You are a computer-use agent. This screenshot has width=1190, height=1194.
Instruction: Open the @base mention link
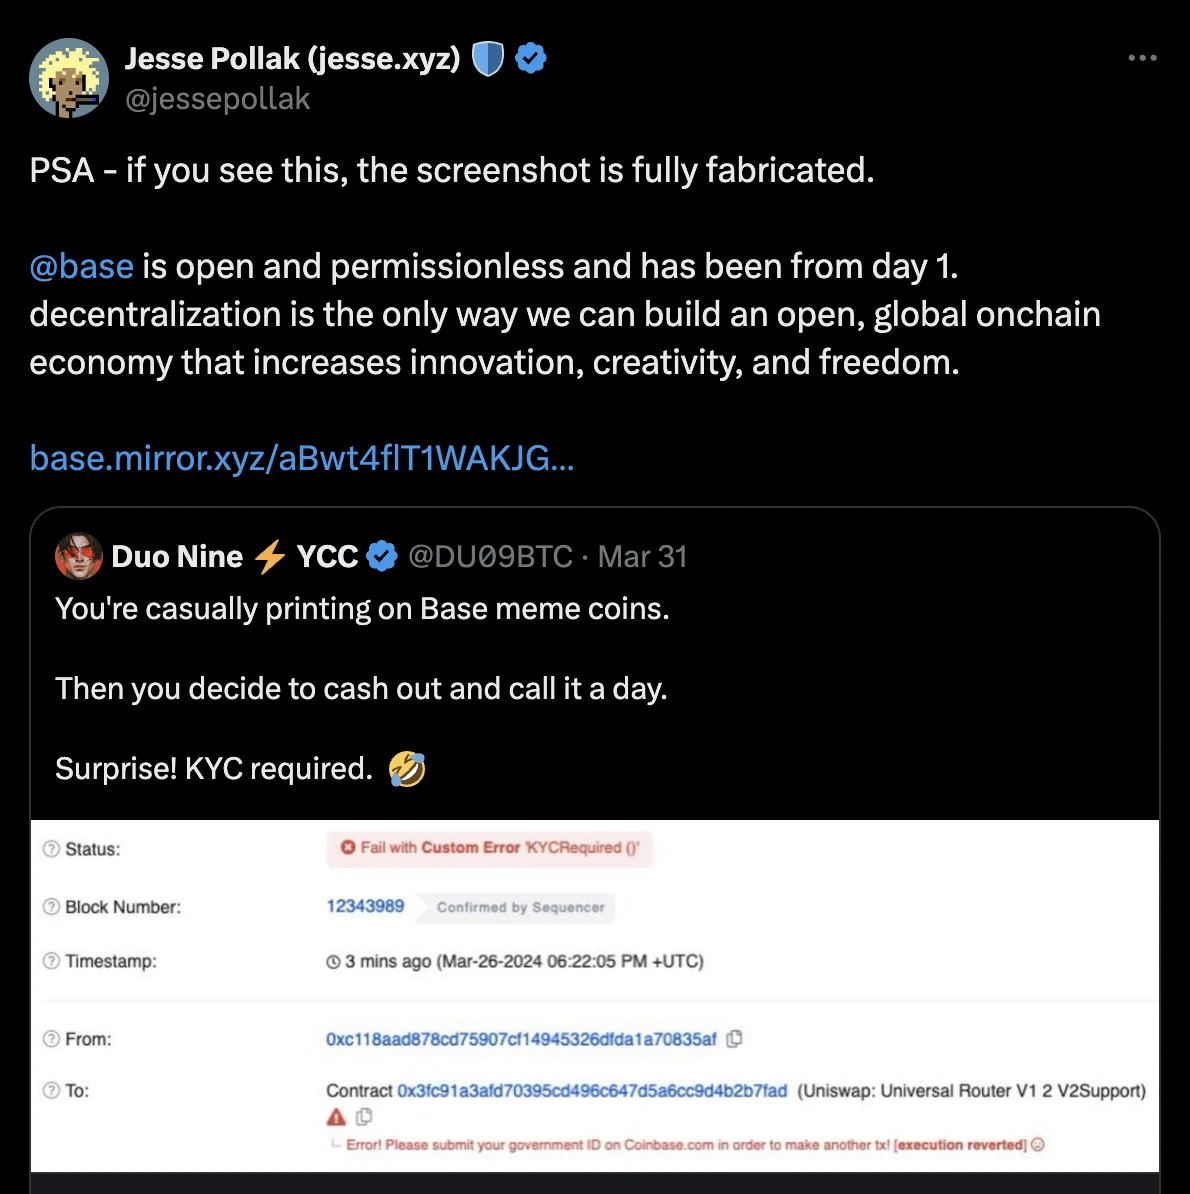coord(81,266)
